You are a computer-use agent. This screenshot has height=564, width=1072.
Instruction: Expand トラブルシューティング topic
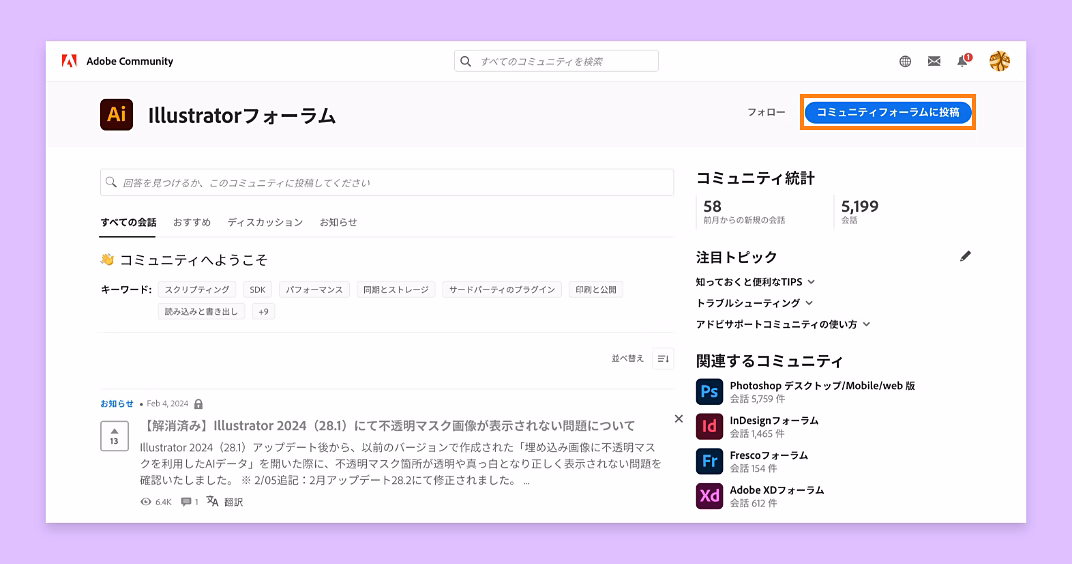tap(809, 303)
